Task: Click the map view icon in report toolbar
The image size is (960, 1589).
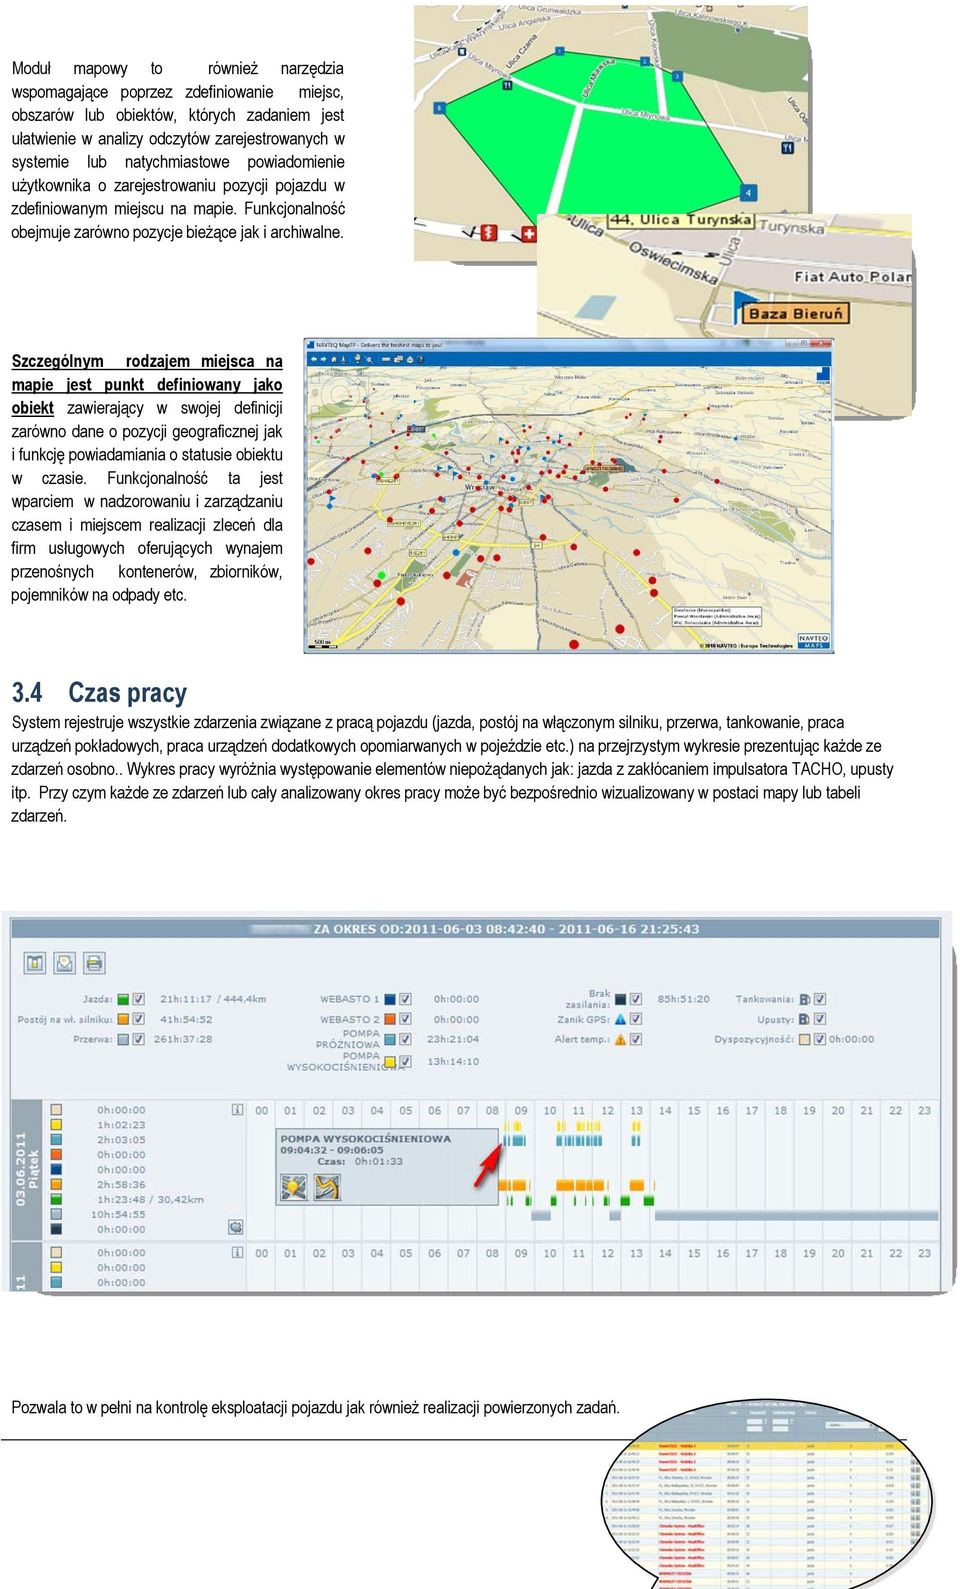Action: point(35,963)
